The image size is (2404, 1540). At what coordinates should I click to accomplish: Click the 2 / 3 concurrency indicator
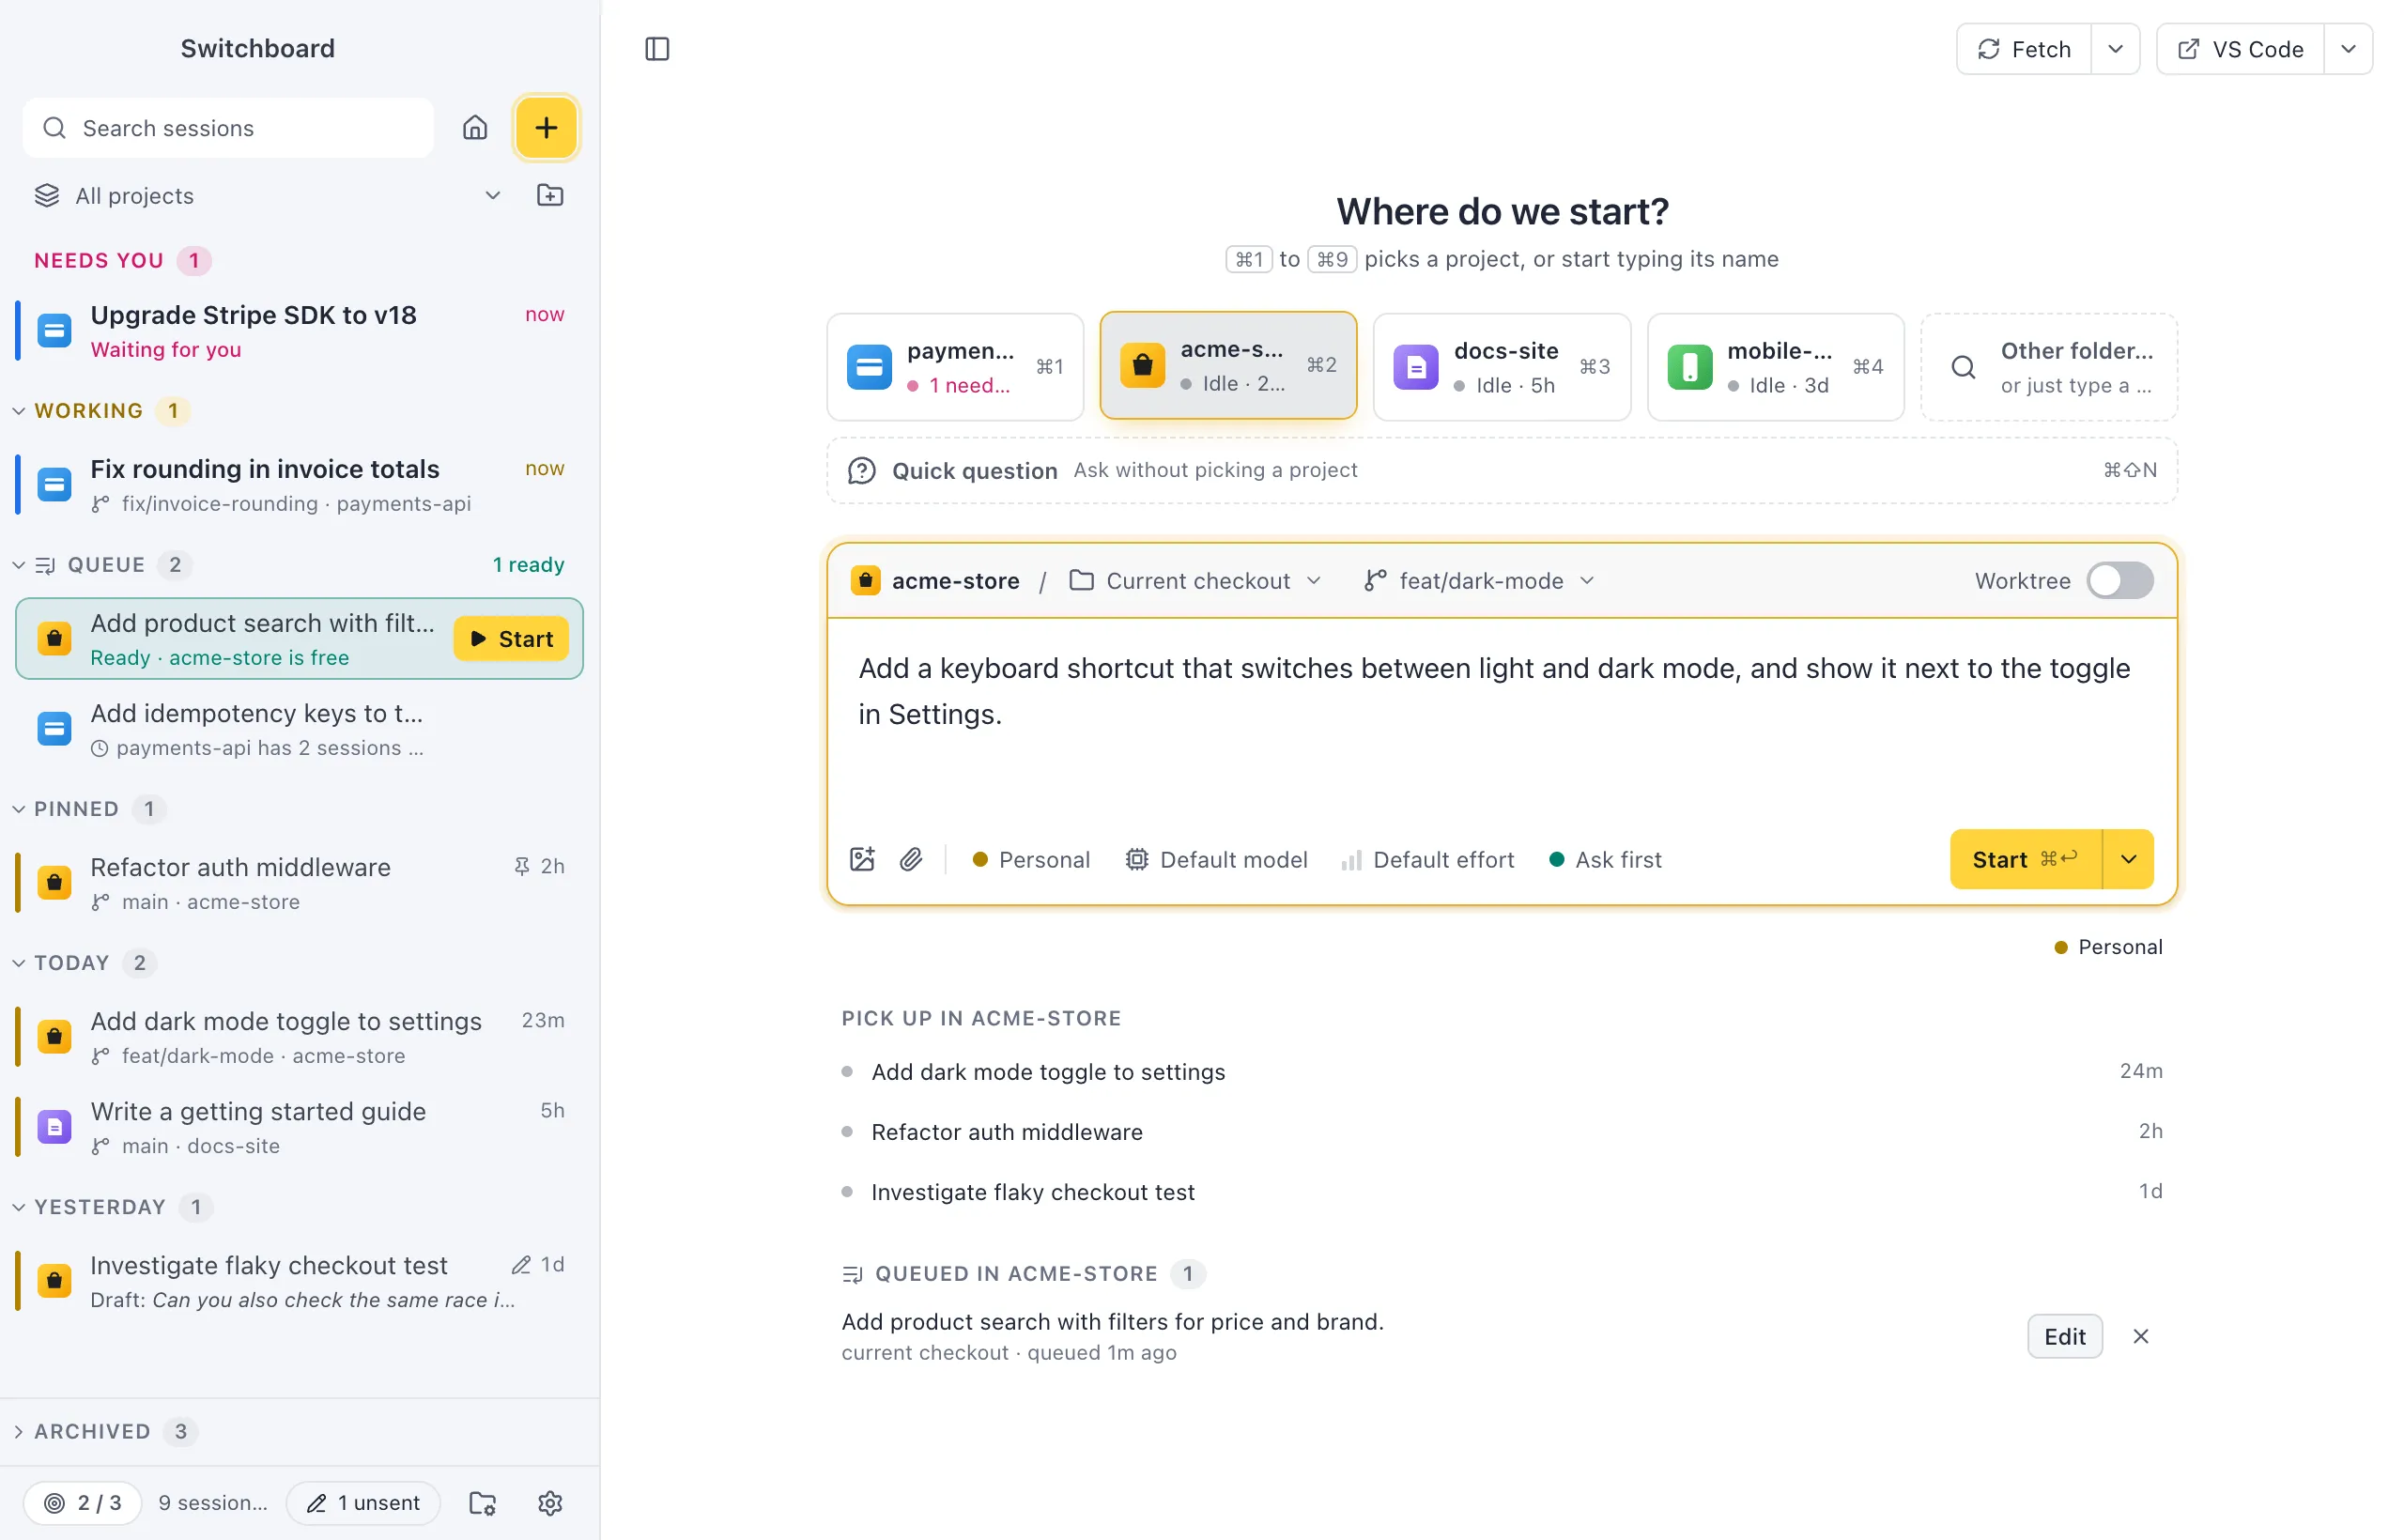(83, 1503)
